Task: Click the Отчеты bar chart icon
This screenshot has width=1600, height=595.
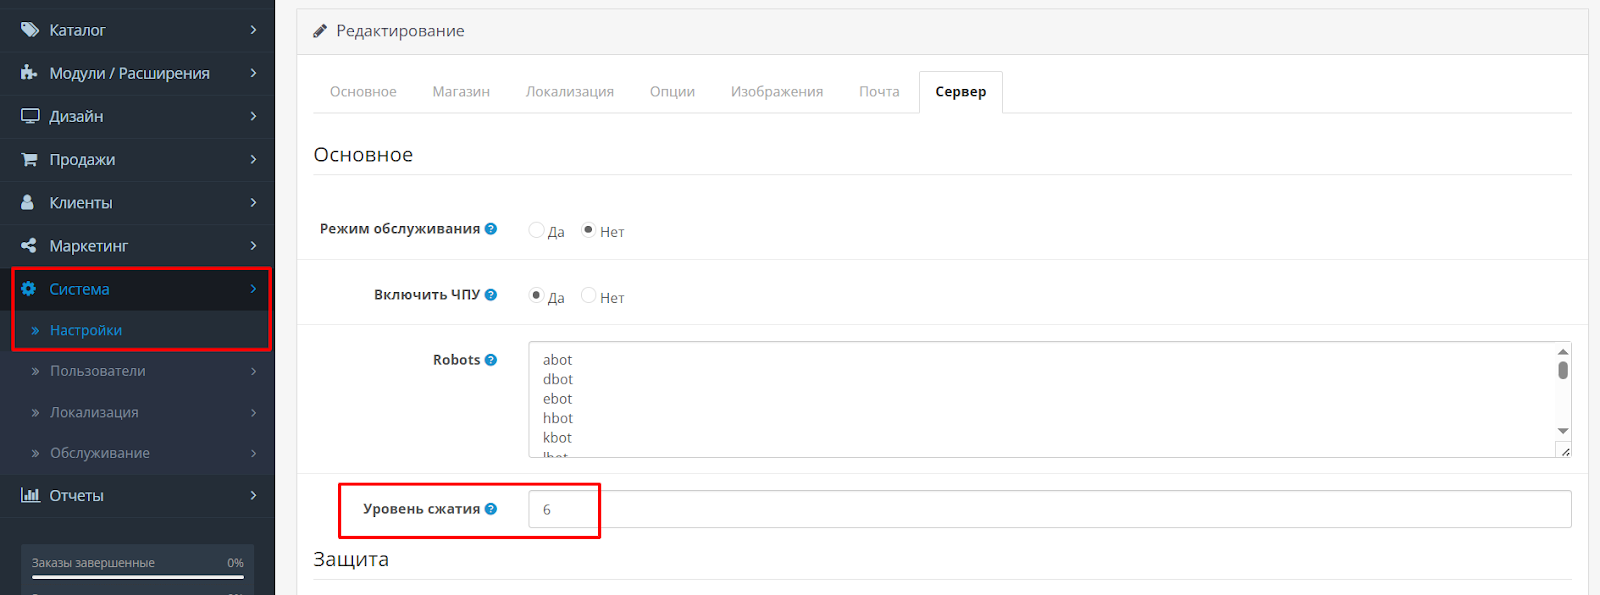Action: point(30,495)
